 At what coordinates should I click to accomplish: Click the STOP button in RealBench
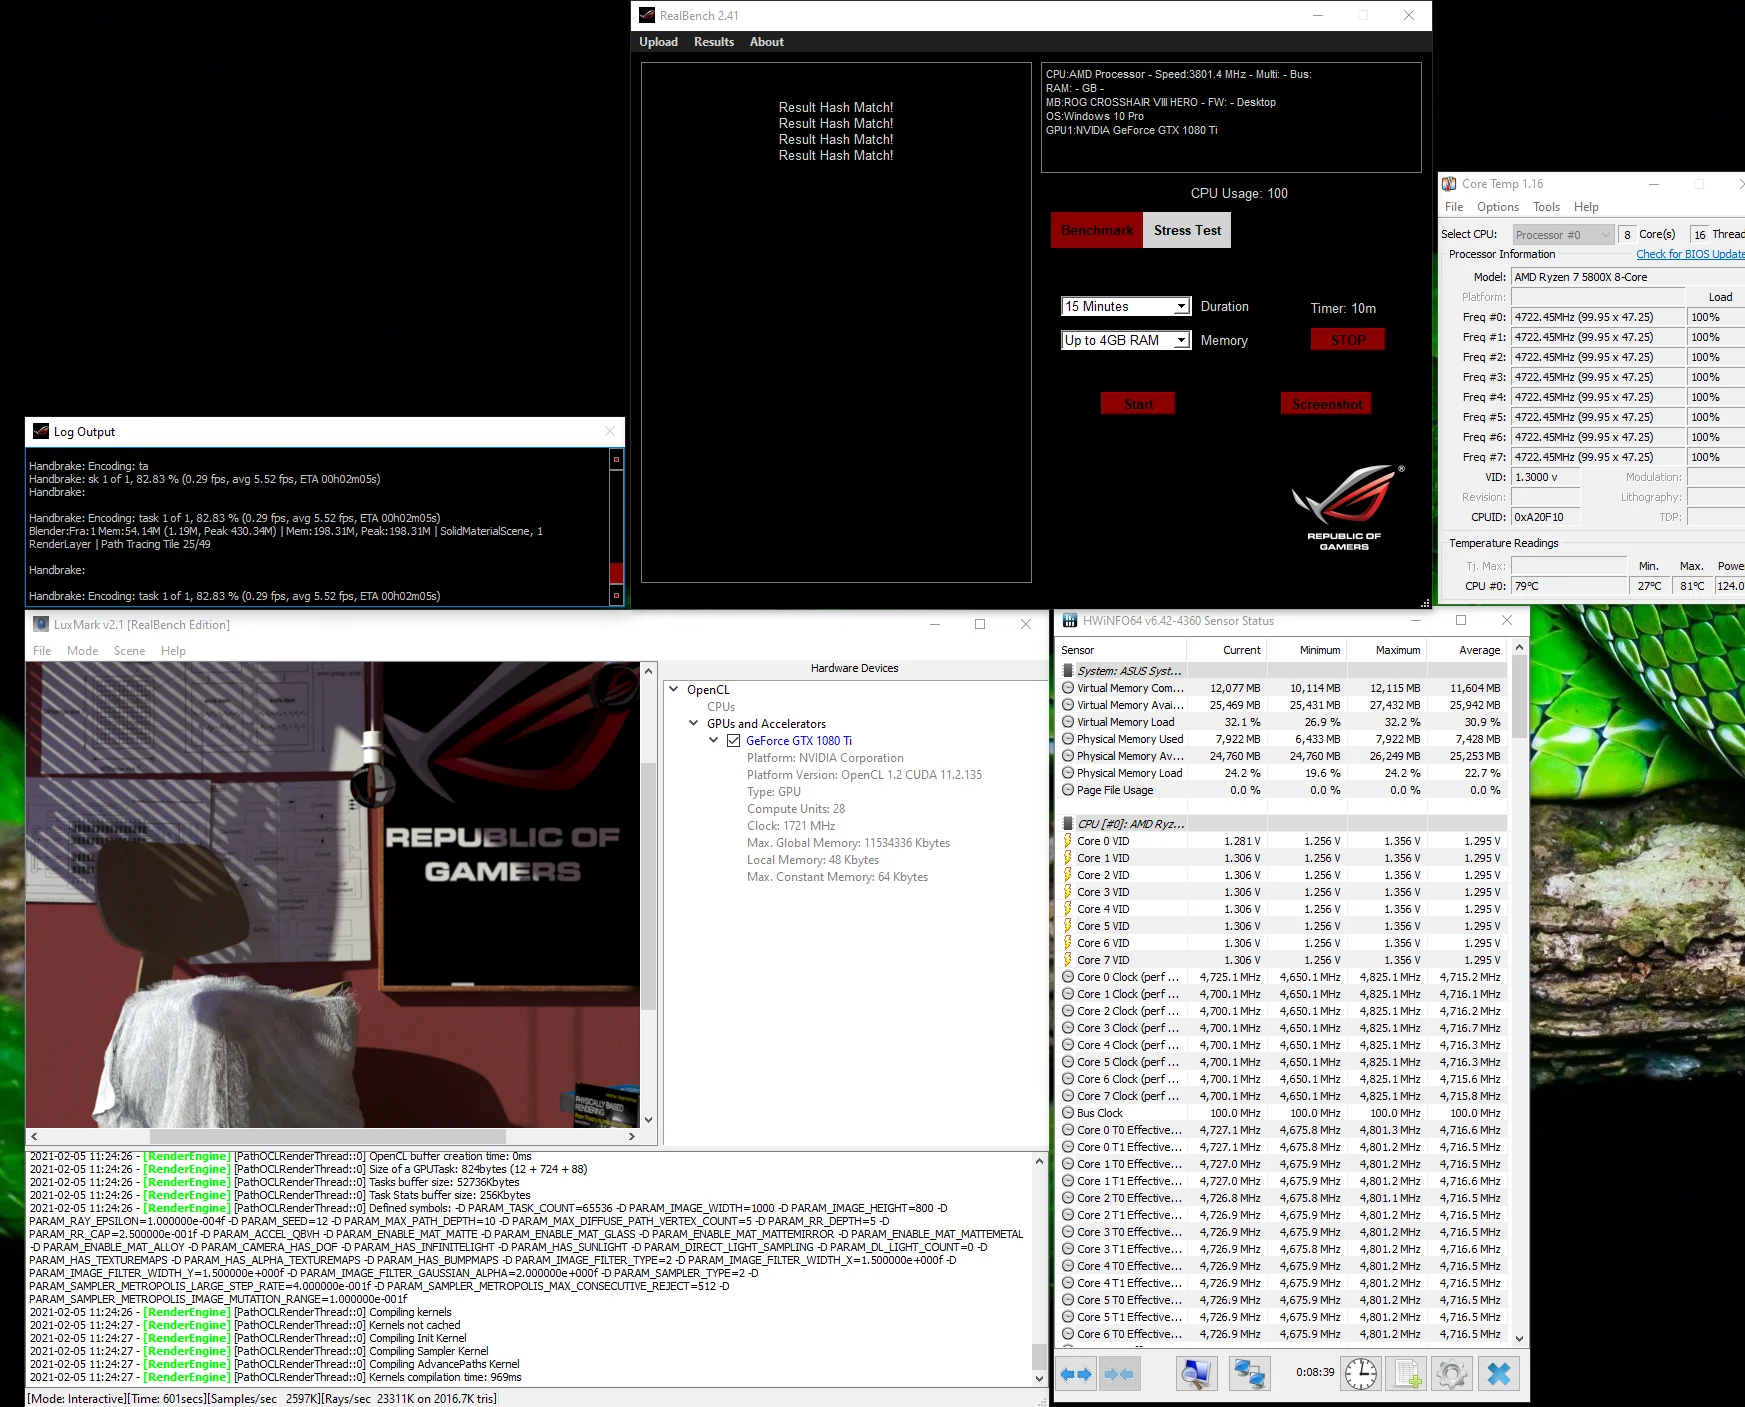pos(1348,340)
